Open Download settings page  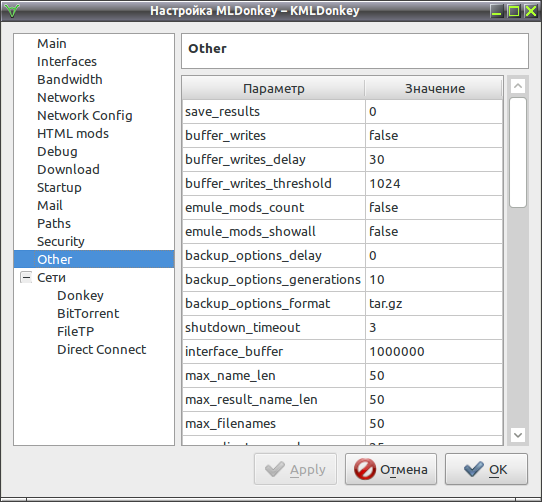68,169
